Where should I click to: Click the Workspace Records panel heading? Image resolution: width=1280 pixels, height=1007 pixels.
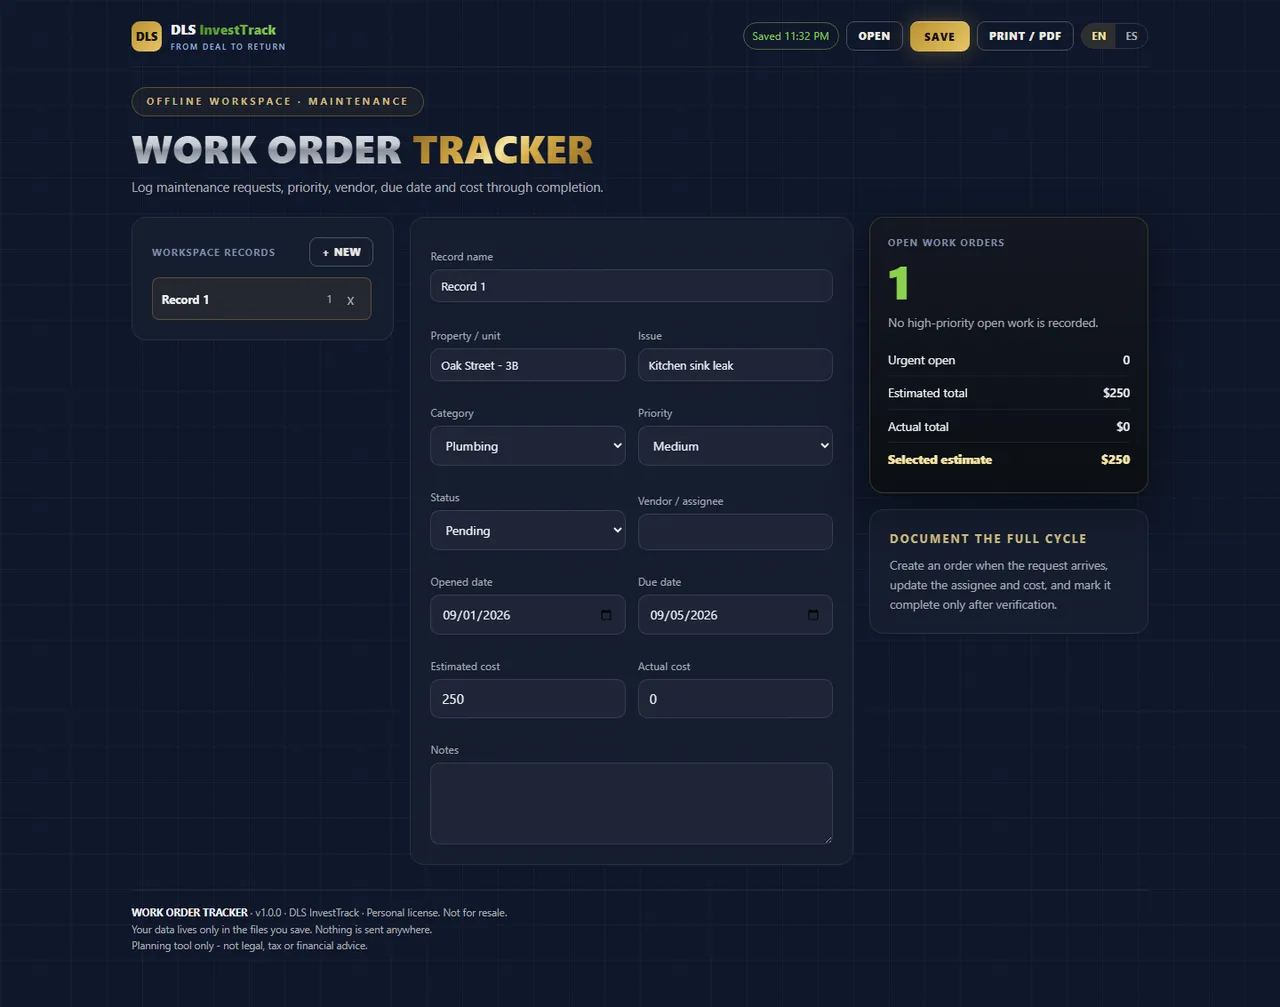pos(213,253)
